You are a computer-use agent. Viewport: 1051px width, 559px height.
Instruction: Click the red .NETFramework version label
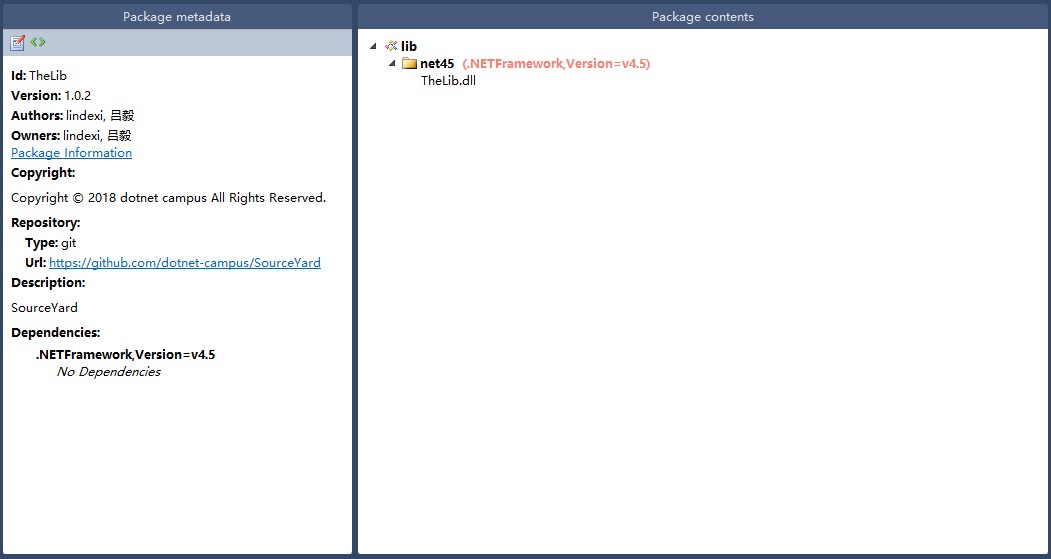tap(556, 64)
